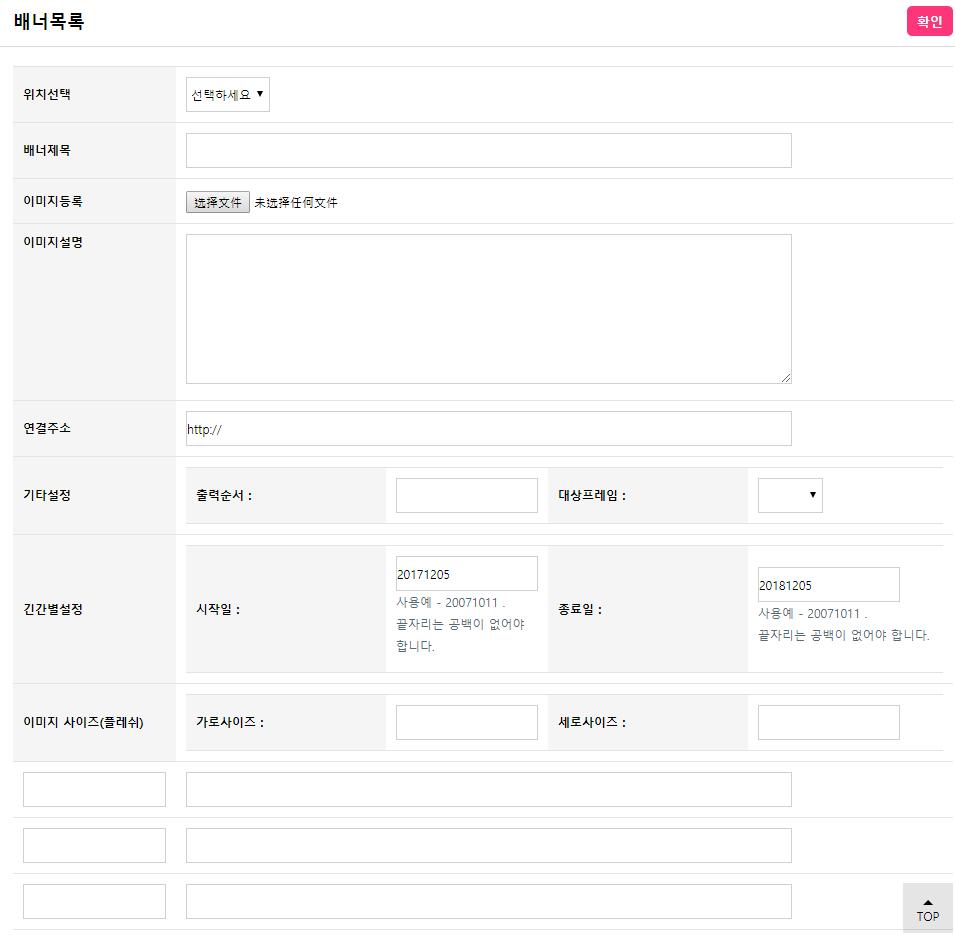Click the 가로사이즈 width input
The width and height of the screenshot is (955, 937).
466,722
